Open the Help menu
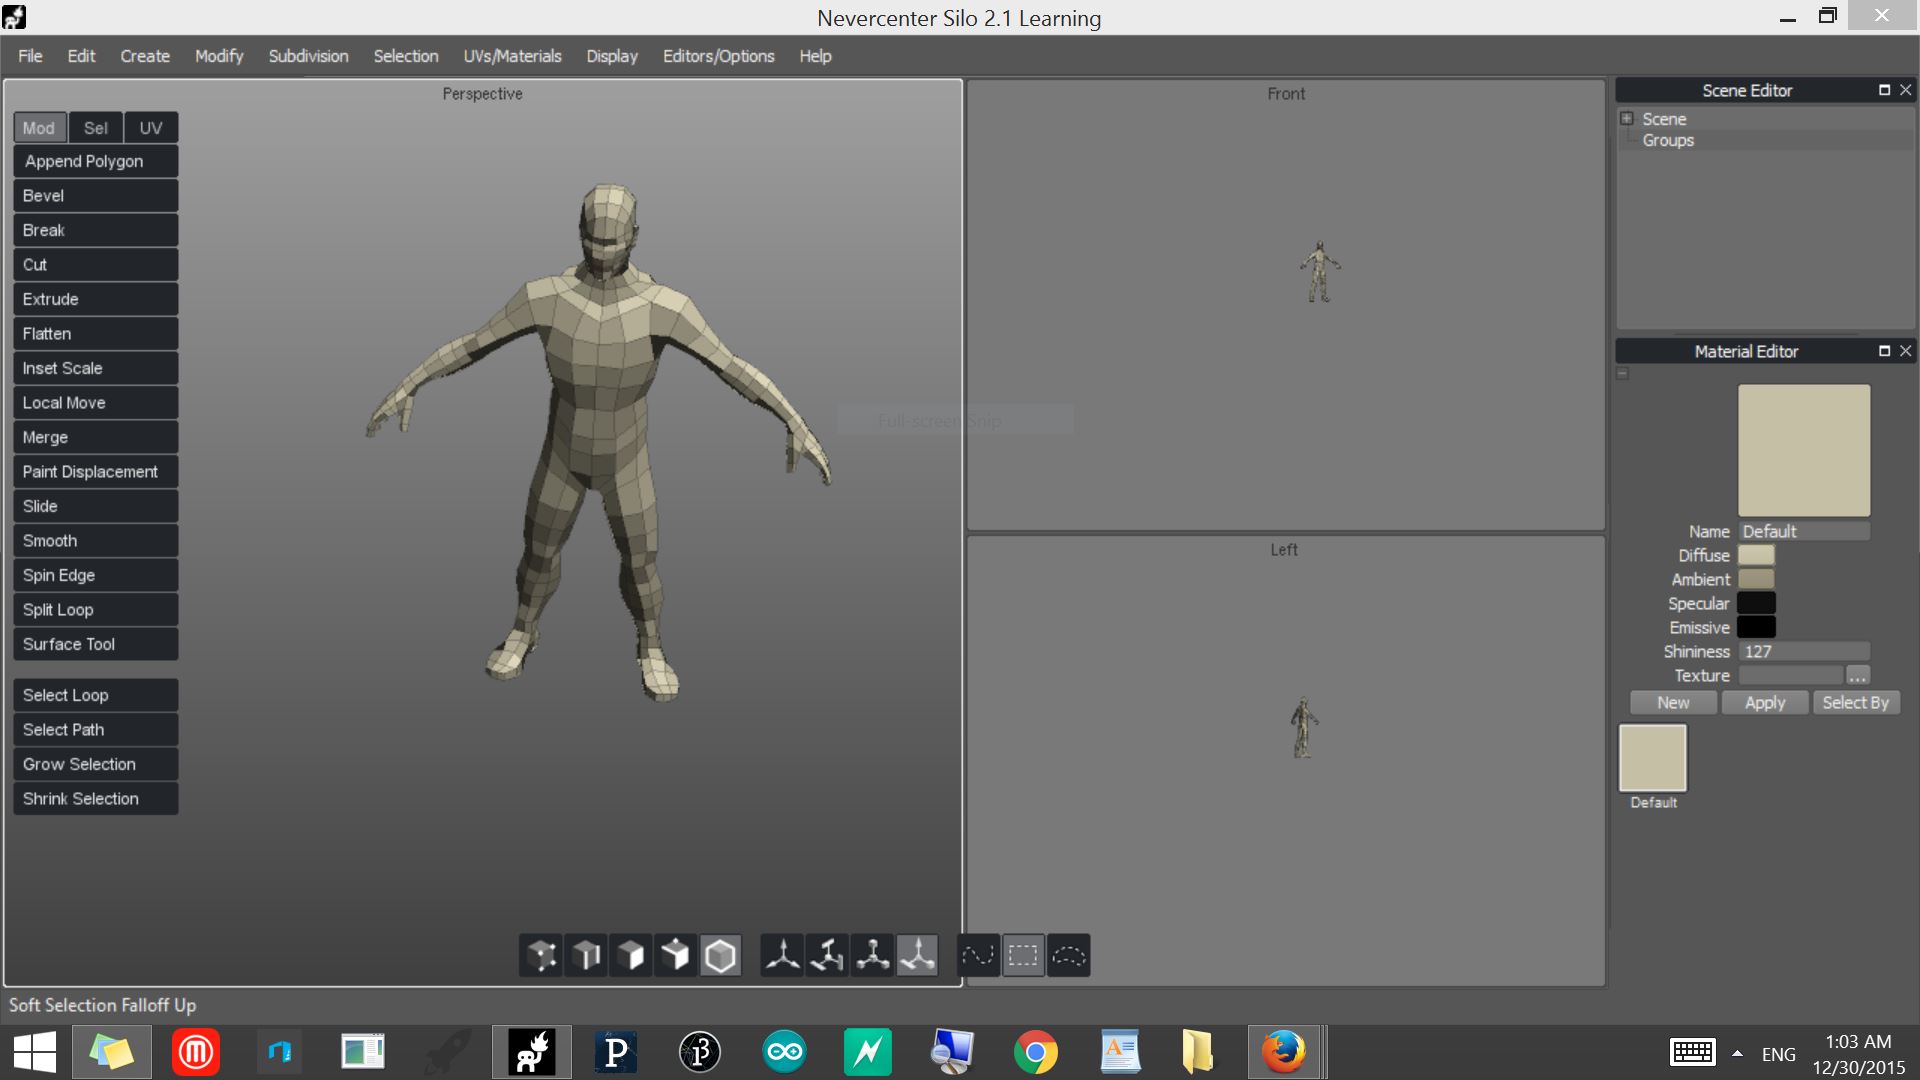The image size is (1920, 1080). (x=815, y=56)
